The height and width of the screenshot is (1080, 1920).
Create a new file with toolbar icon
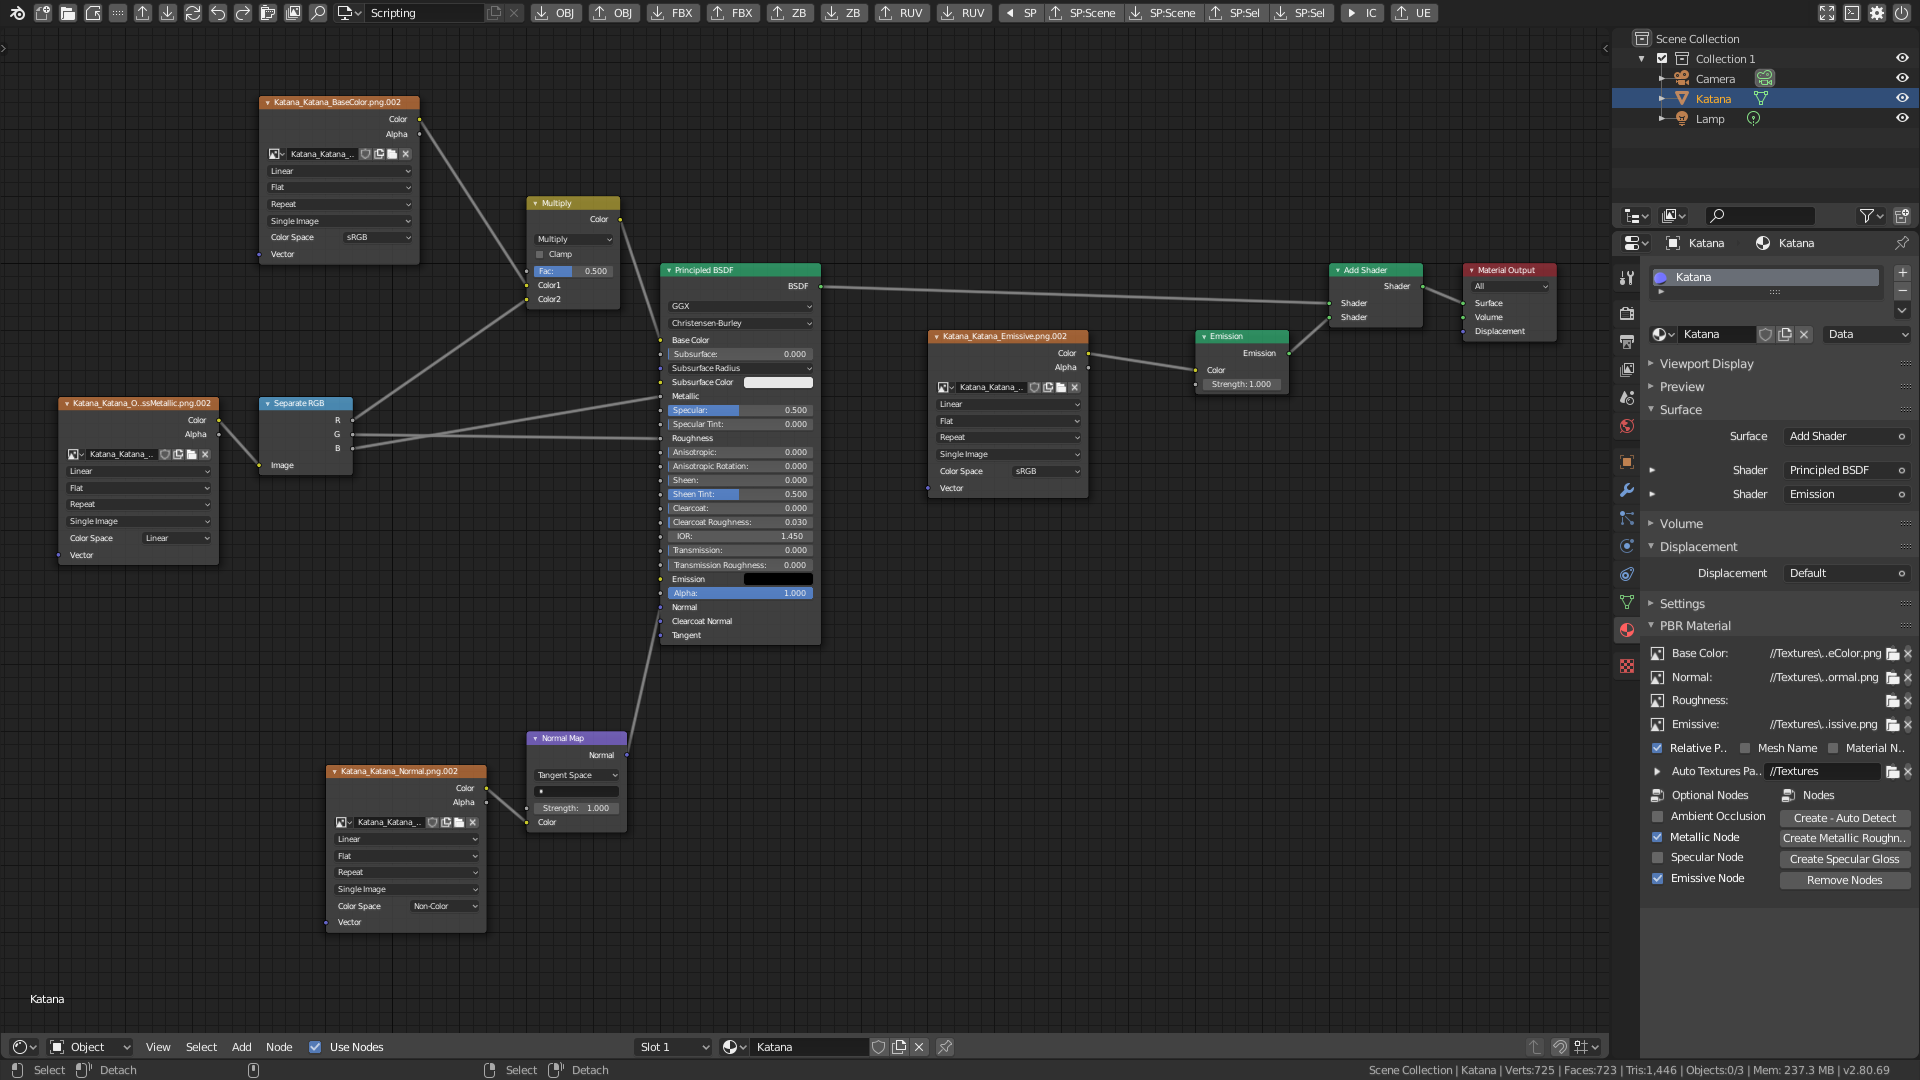pyautogui.click(x=42, y=13)
